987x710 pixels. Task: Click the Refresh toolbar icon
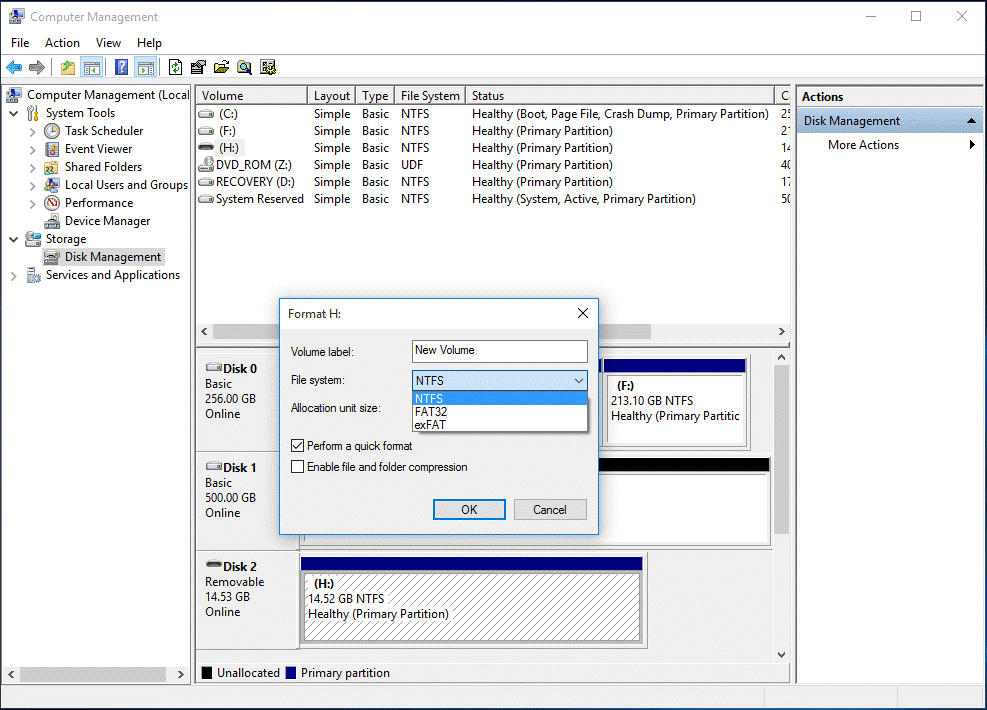[x=176, y=67]
